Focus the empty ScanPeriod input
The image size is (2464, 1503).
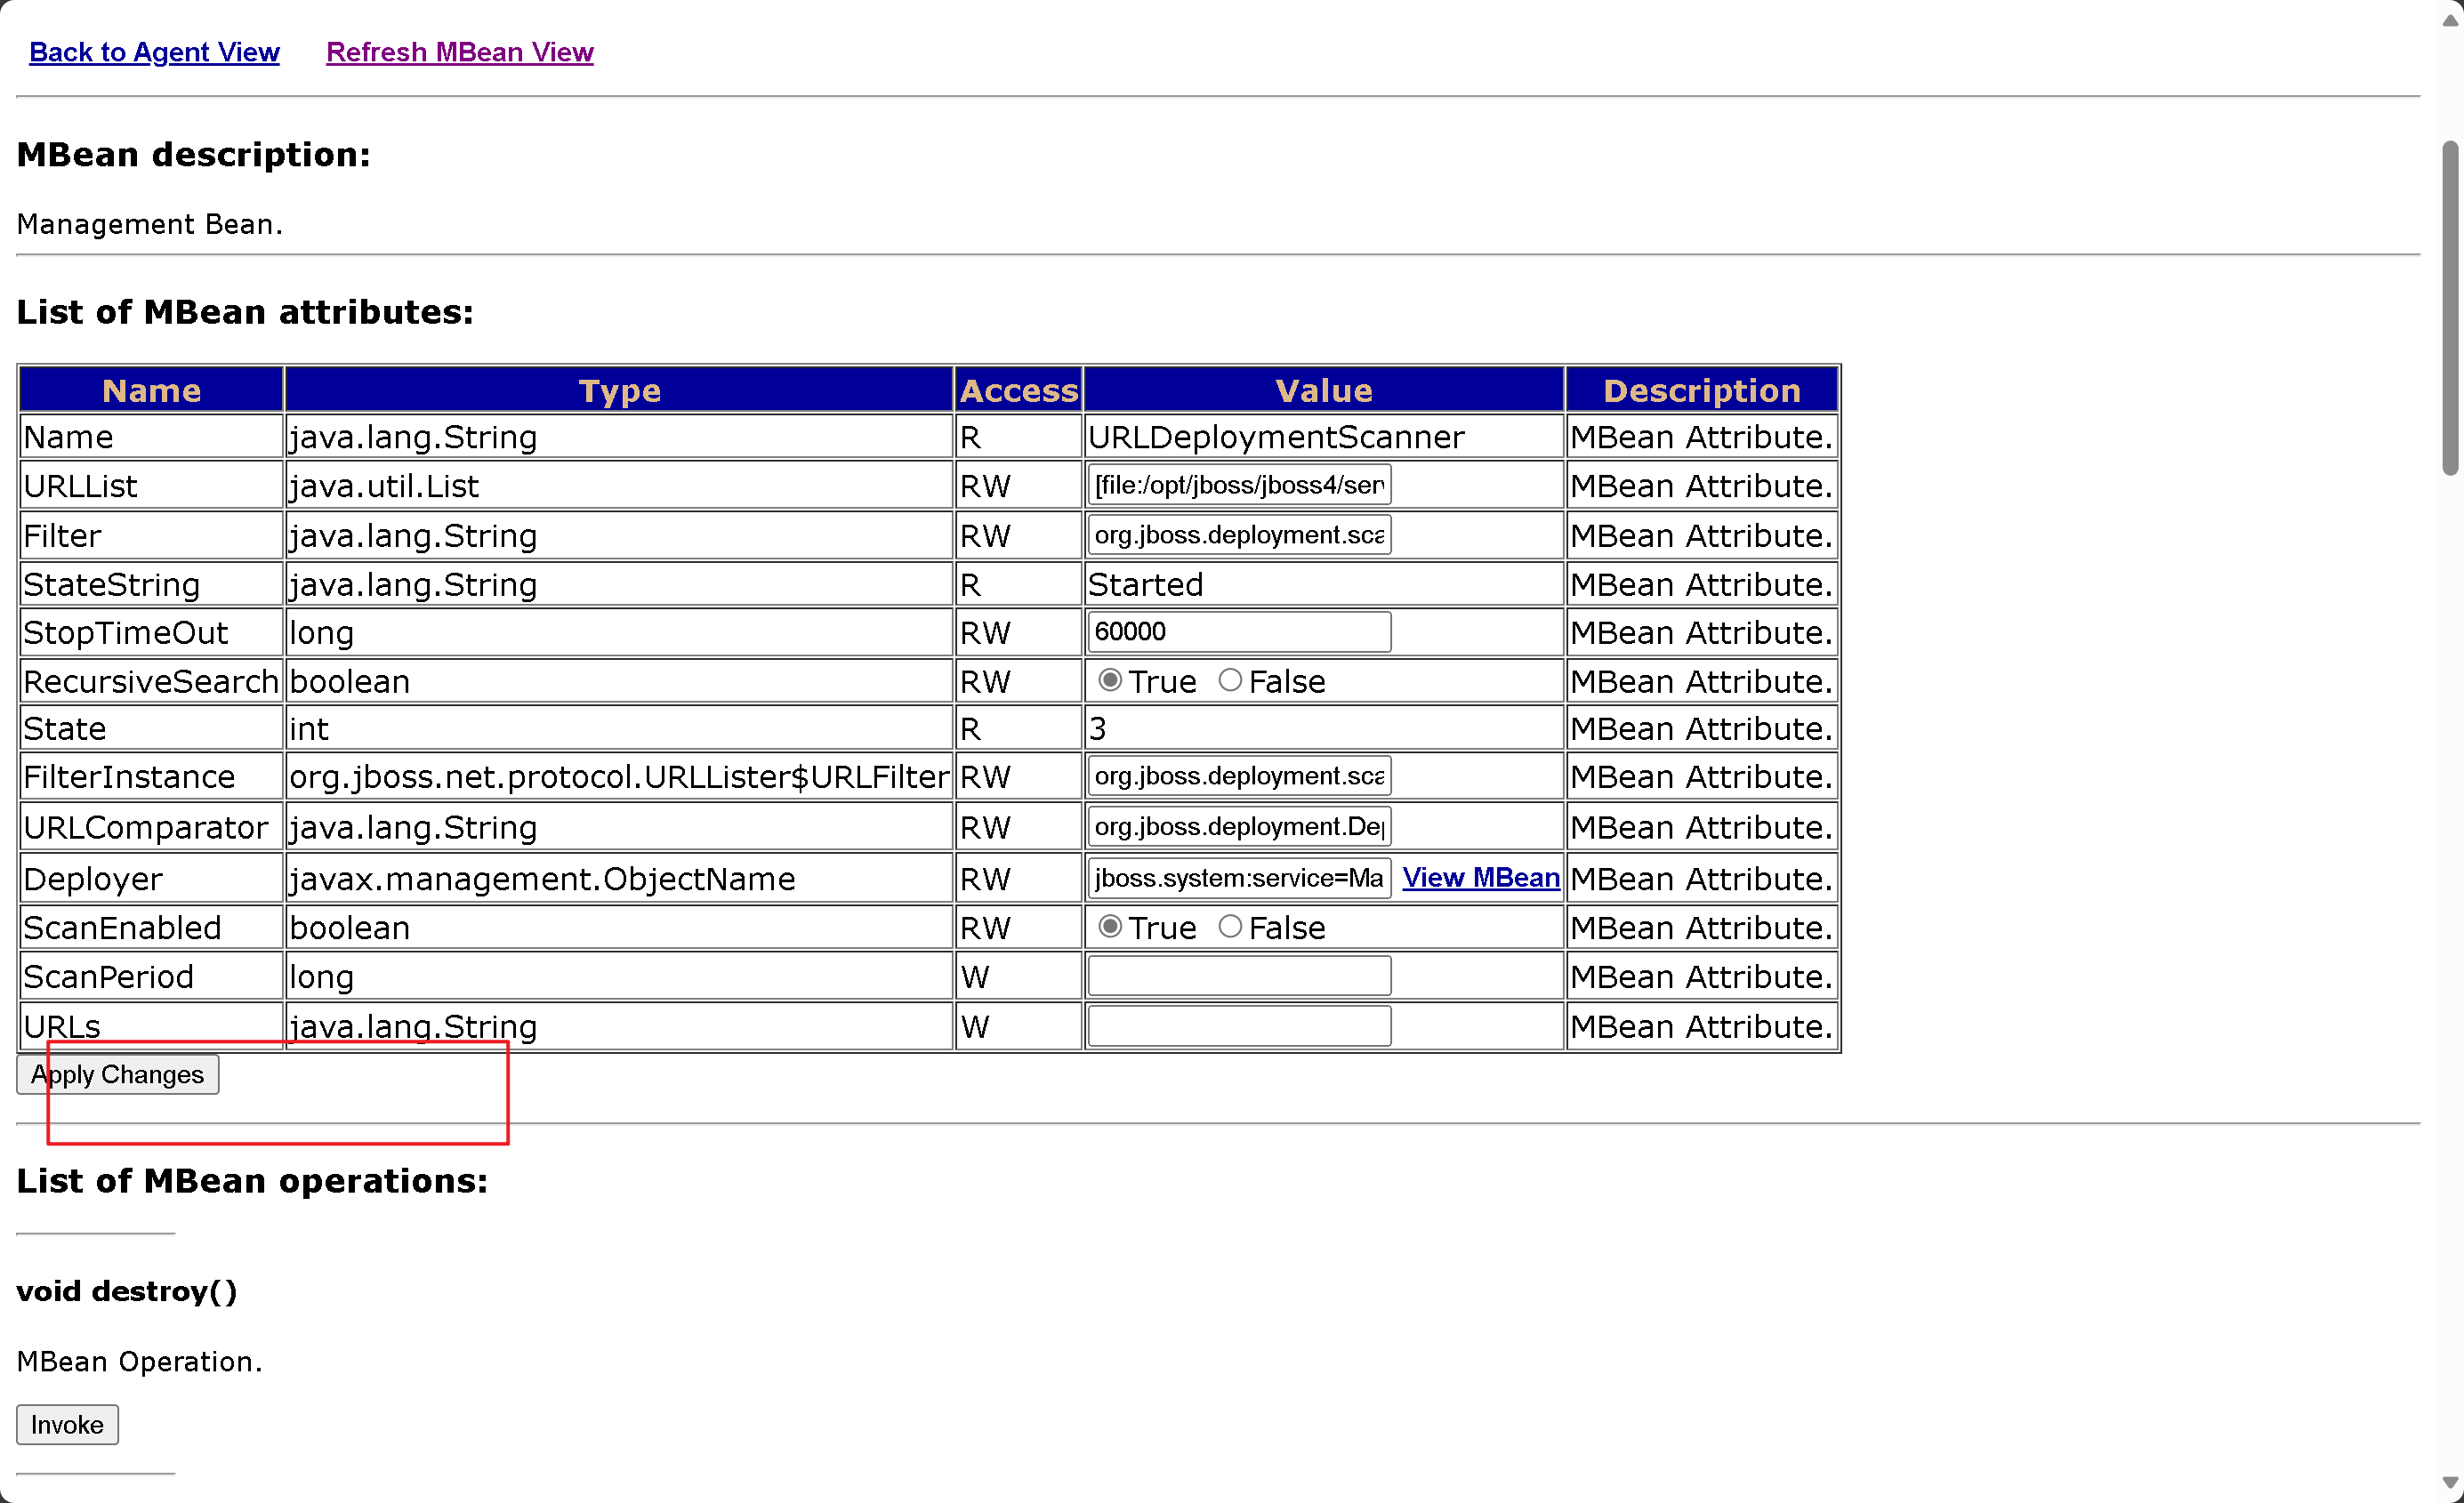click(x=1238, y=976)
